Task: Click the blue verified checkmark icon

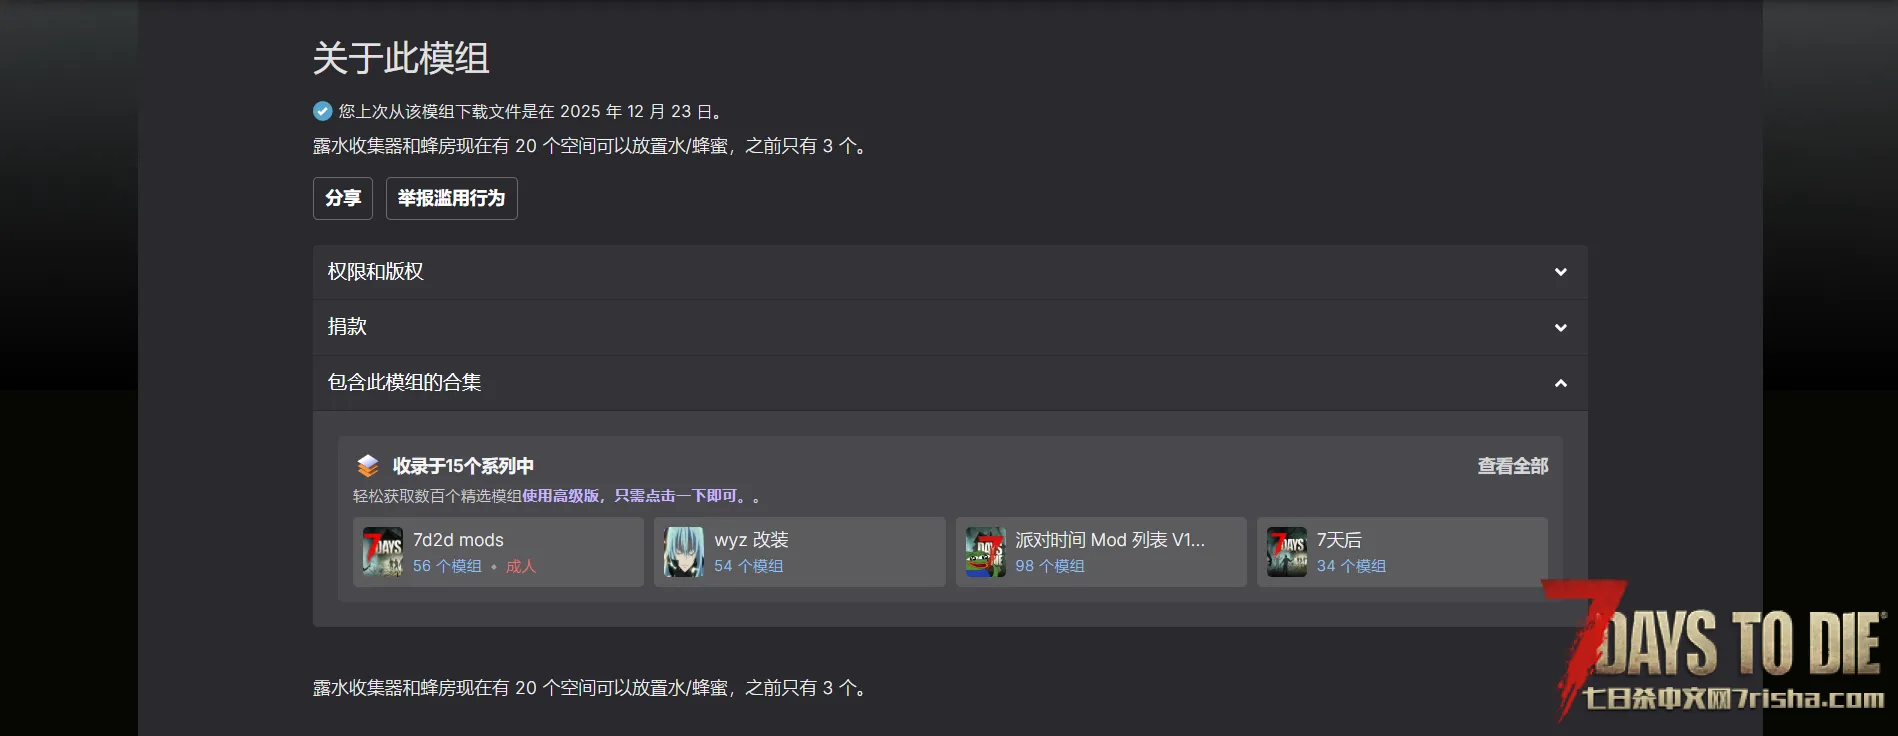Action: (322, 111)
